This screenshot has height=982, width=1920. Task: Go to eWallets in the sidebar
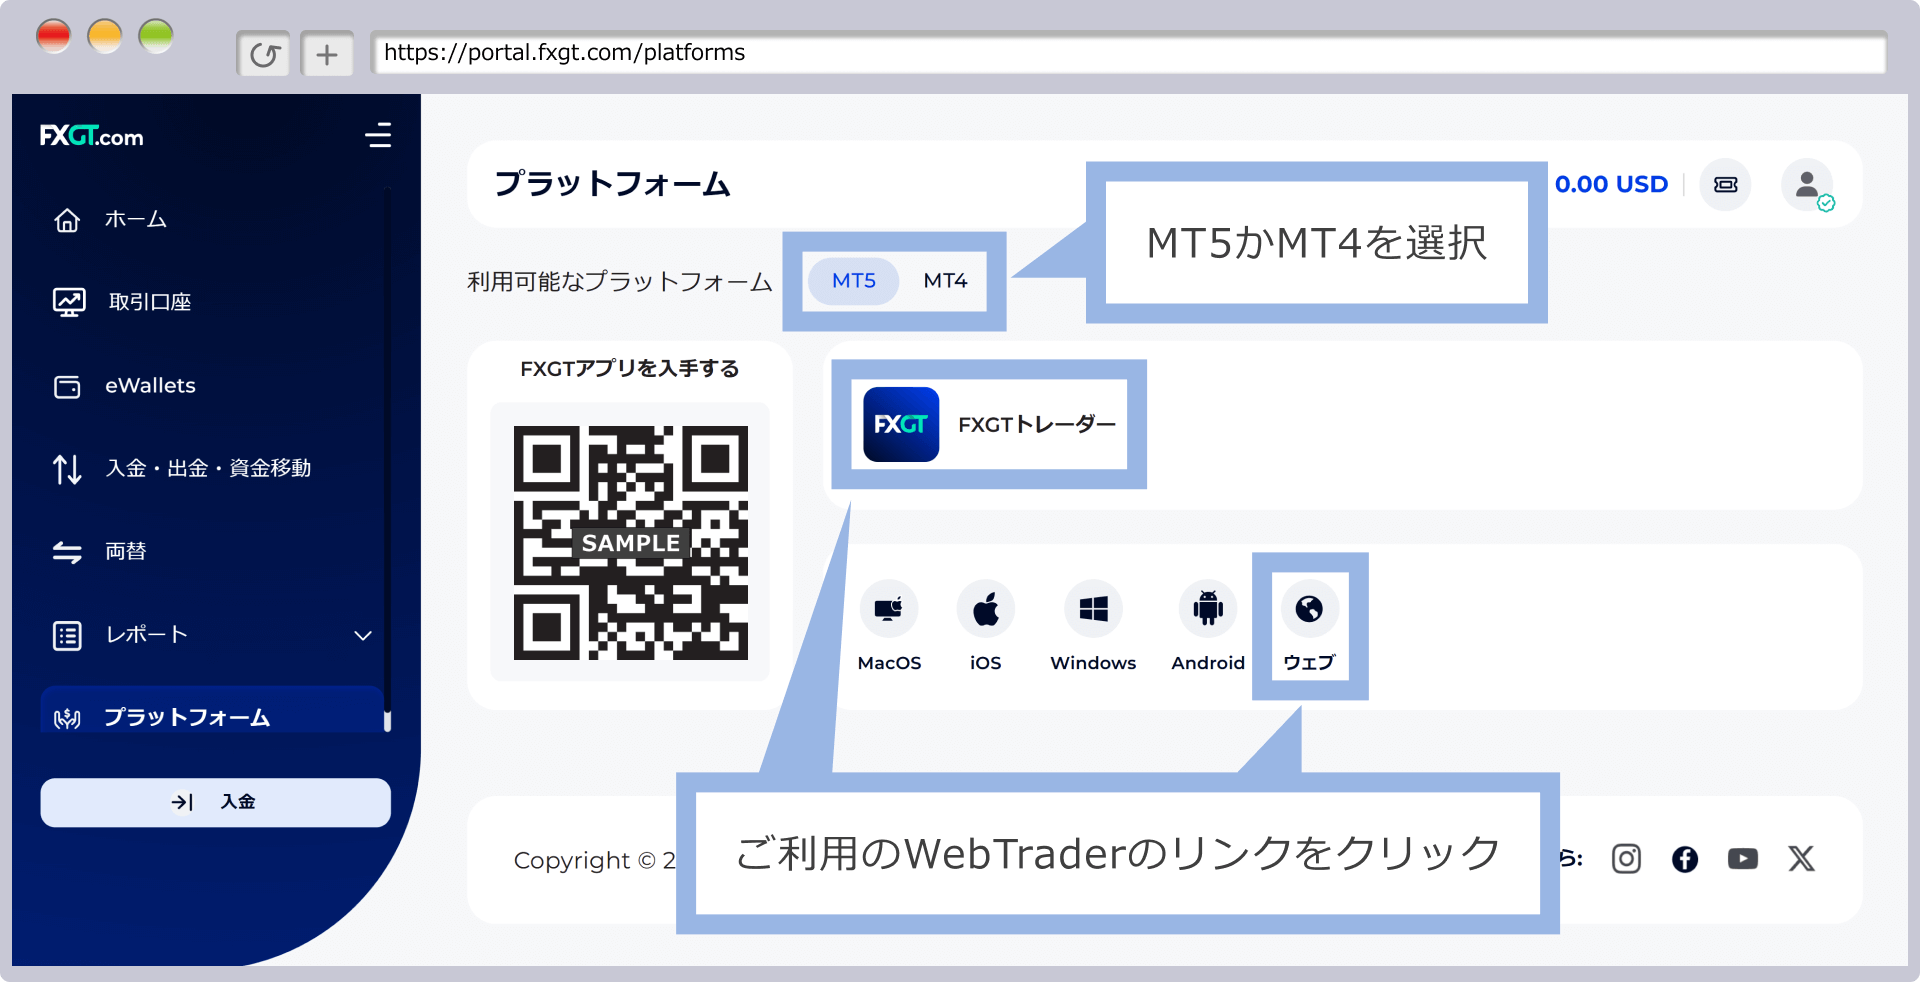(150, 385)
